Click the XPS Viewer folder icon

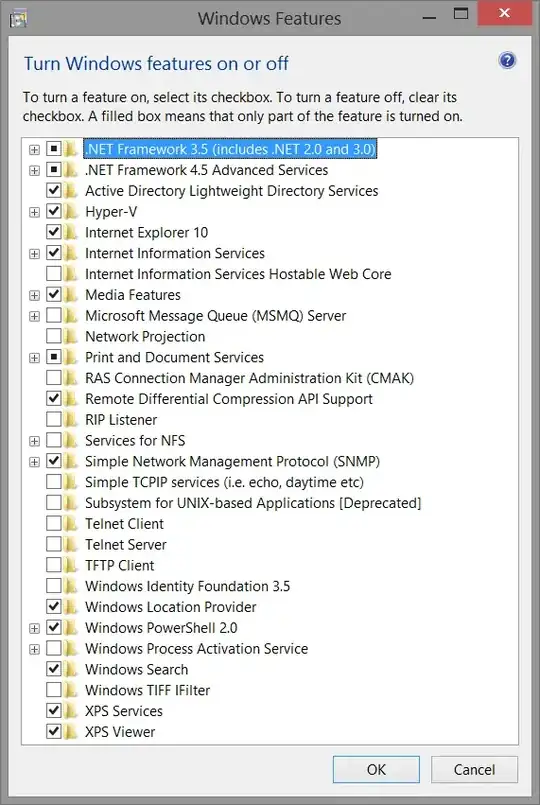[x=71, y=731]
